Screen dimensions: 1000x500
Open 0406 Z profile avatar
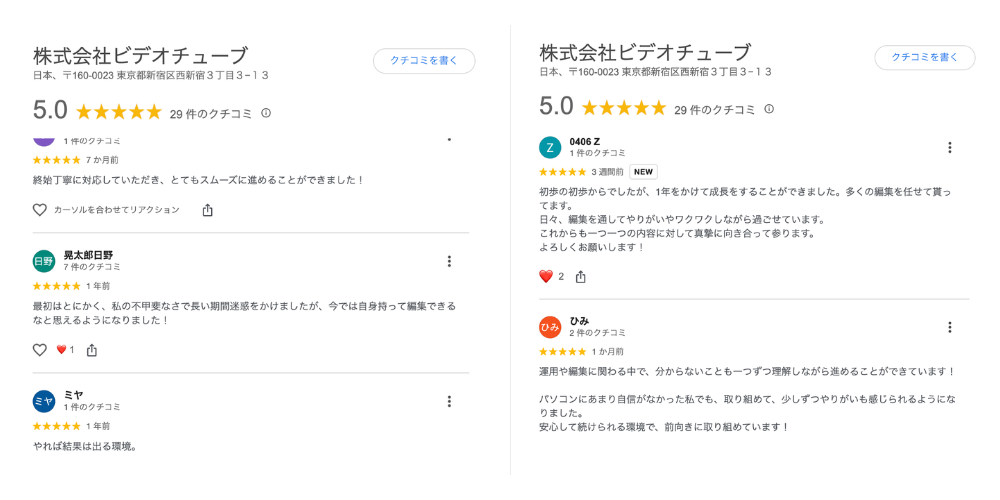[x=550, y=147]
